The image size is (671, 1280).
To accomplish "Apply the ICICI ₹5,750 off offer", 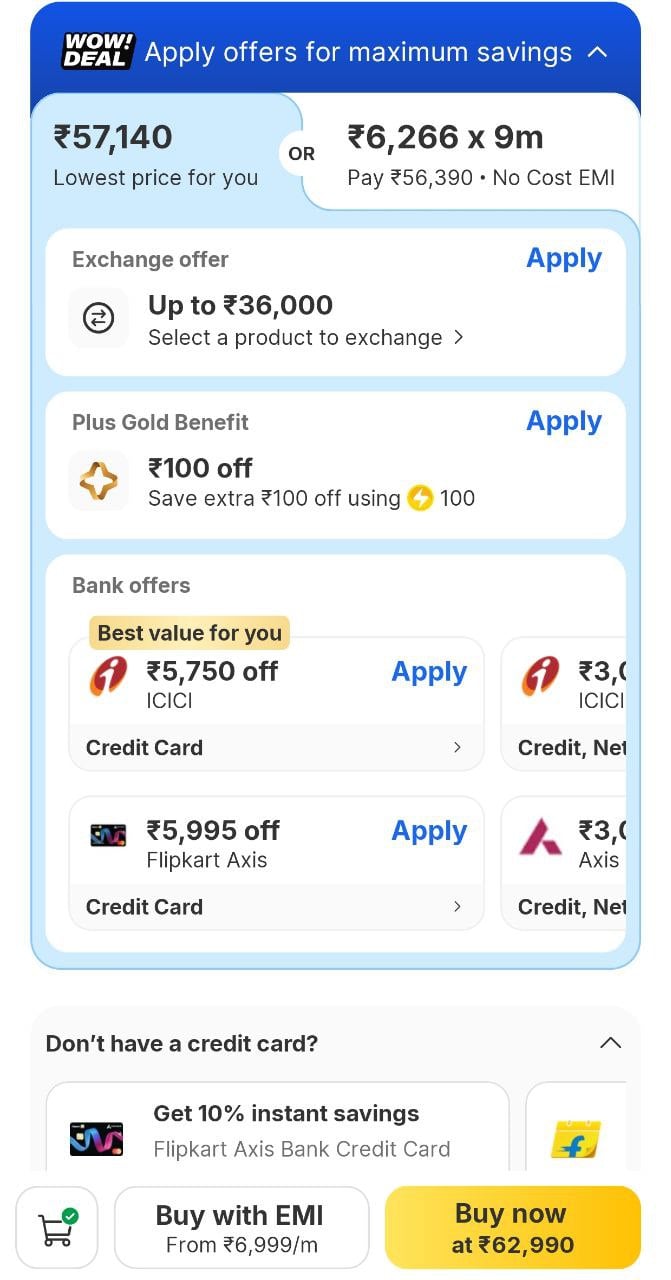I will click(x=429, y=672).
